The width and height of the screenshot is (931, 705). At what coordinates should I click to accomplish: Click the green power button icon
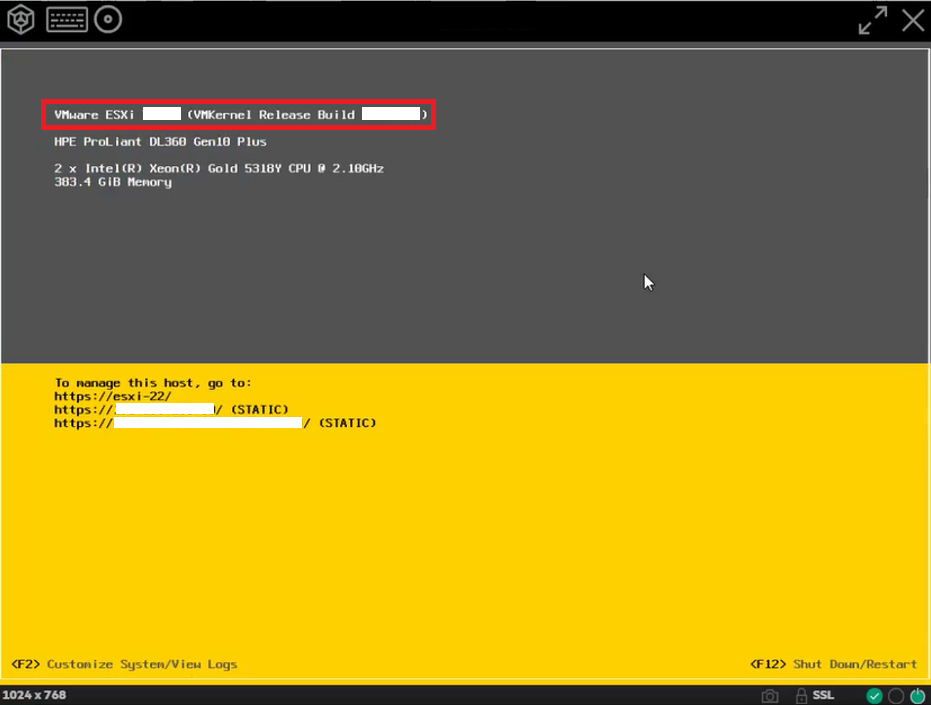tap(917, 695)
